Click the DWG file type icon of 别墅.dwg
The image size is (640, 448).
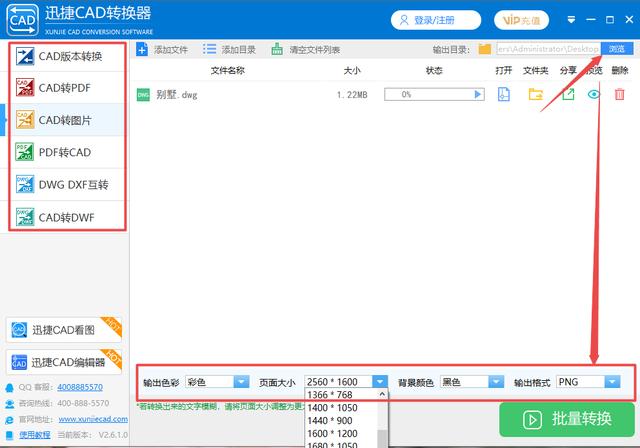(143, 95)
